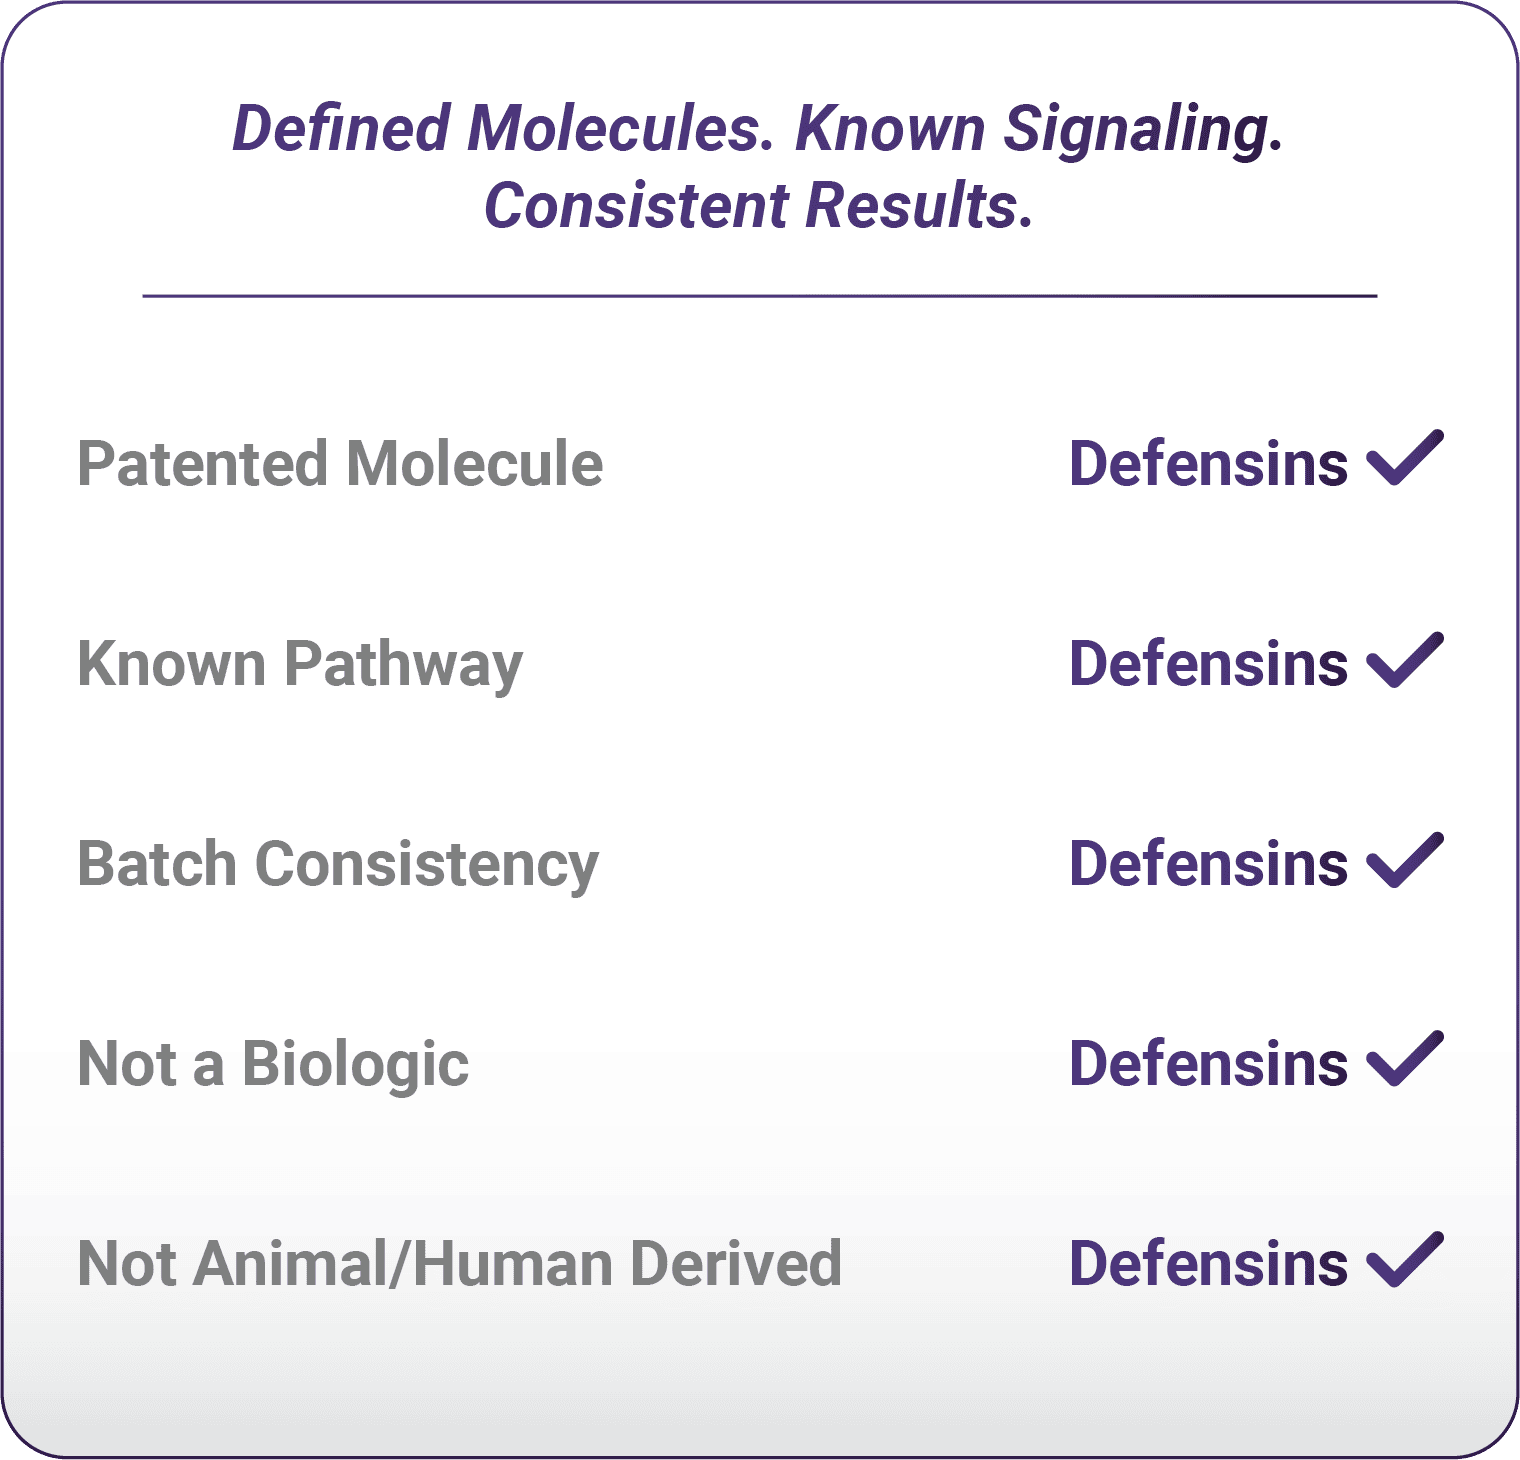Click Defensins text in Known Pathway row

tap(1208, 664)
